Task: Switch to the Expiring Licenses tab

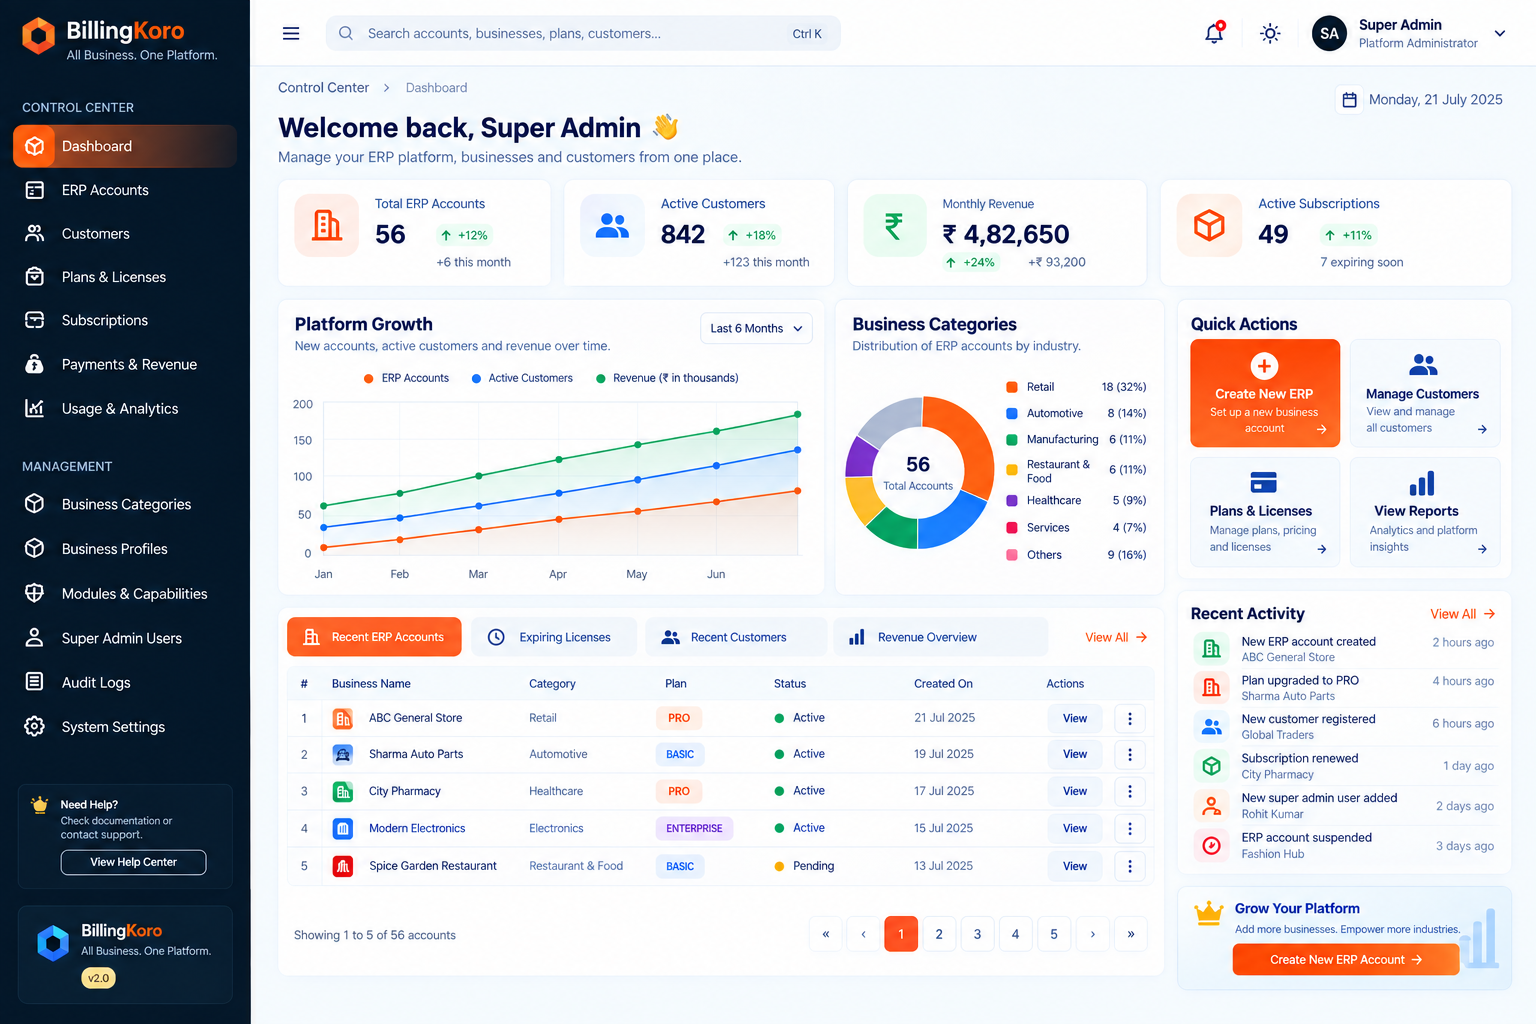Action: pos(553,637)
